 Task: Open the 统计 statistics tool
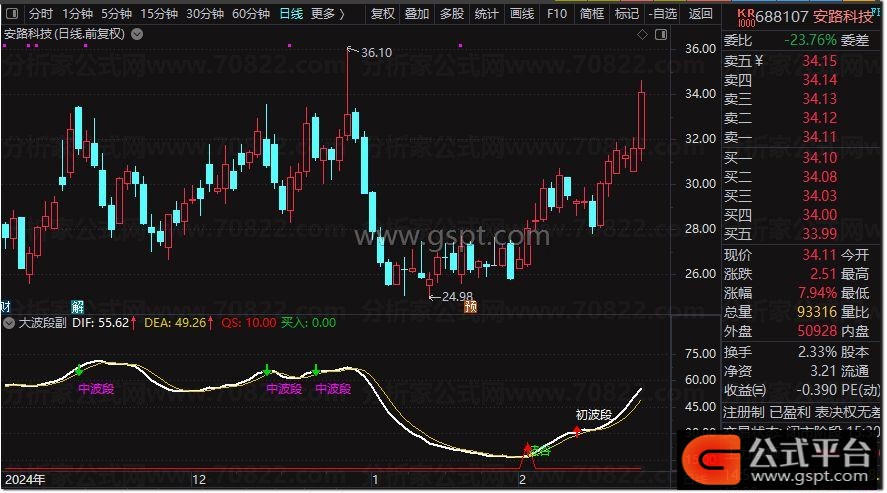[x=486, y=13]
